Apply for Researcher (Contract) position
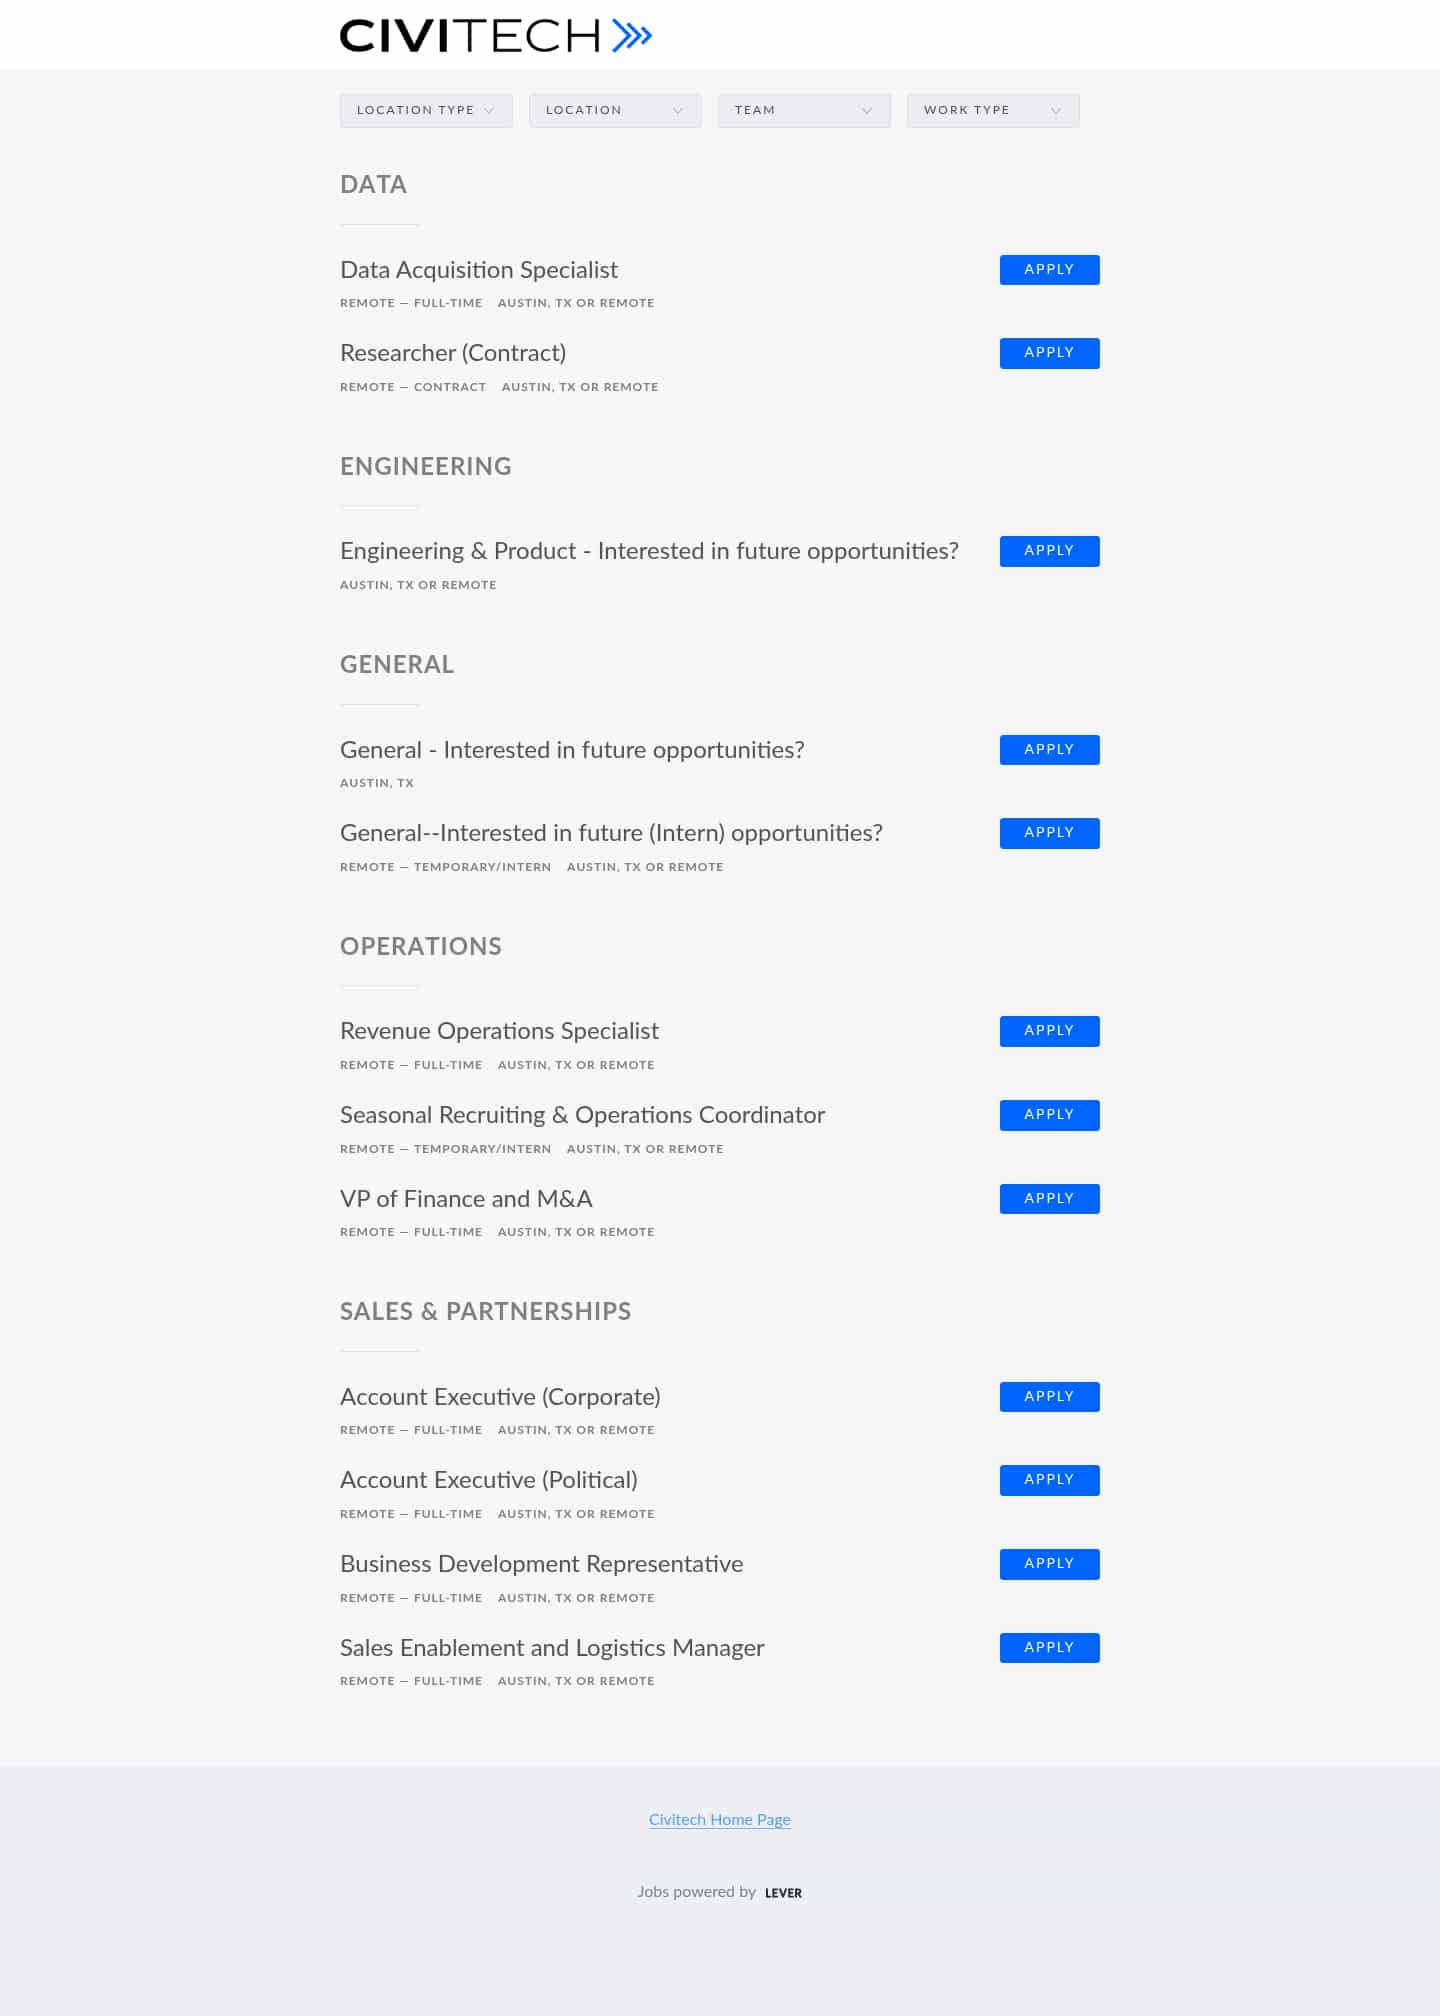 click(1049, 353)
